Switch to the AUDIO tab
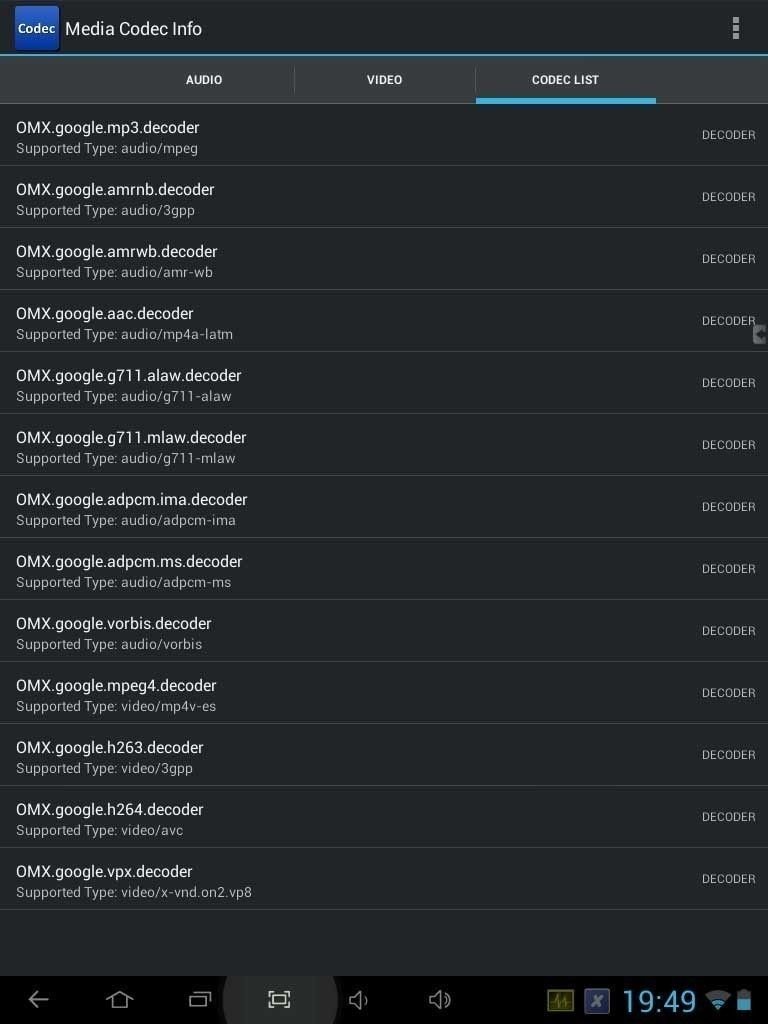 coord(204,80)
